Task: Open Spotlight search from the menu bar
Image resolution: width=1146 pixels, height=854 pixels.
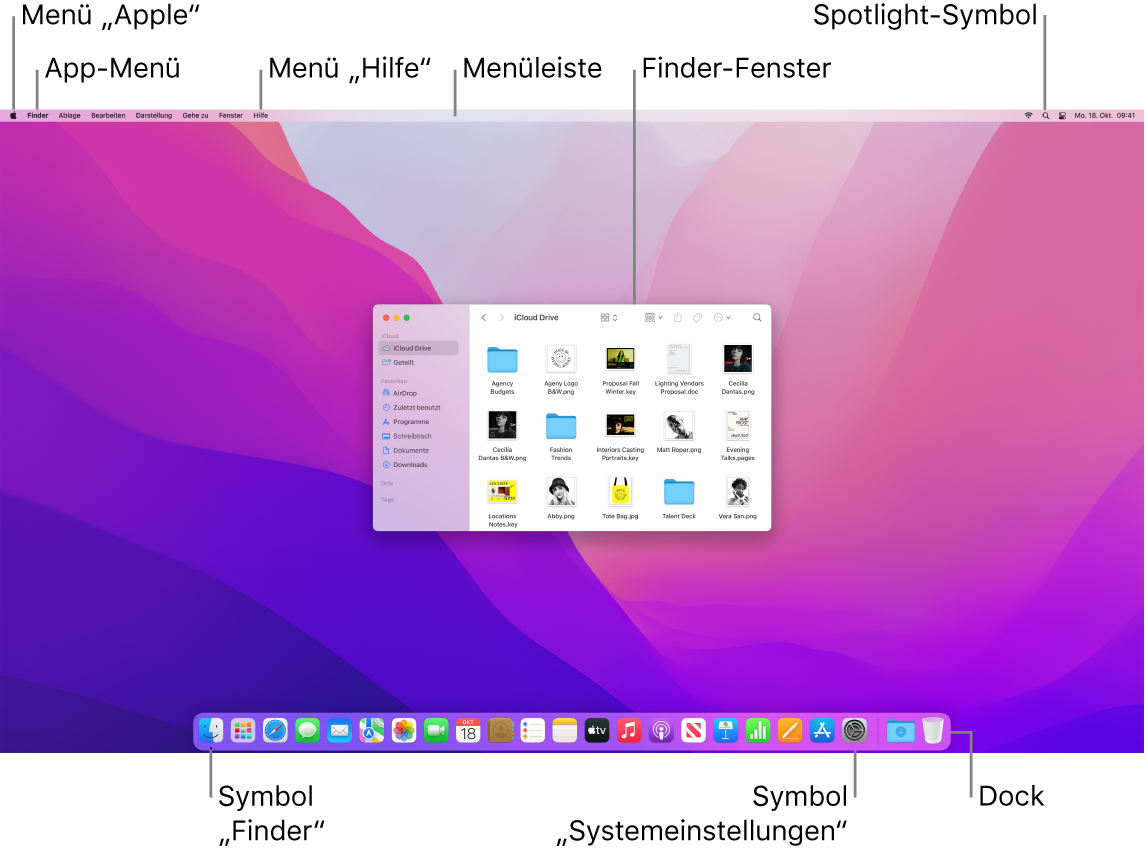Action: coord(1044,115)
